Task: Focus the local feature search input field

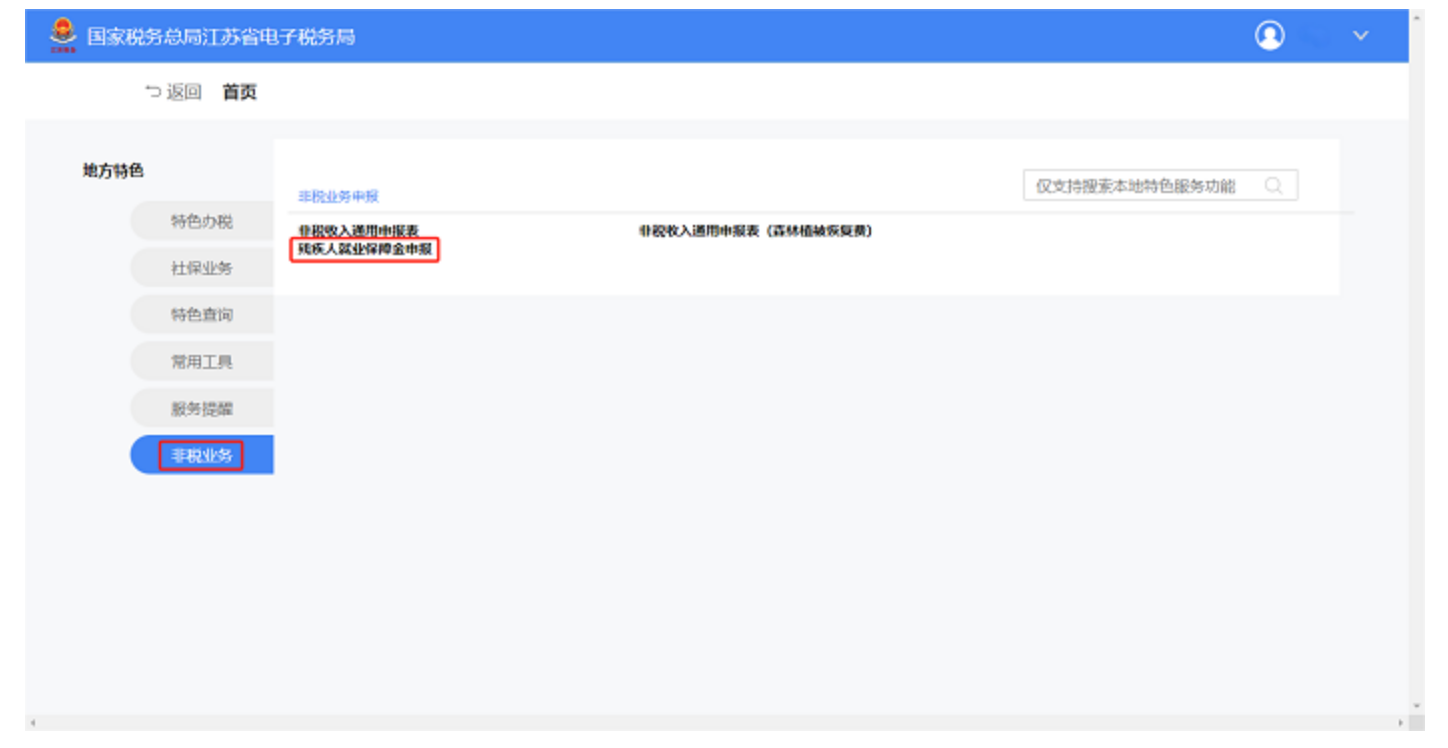Action: click(1160, 186)
